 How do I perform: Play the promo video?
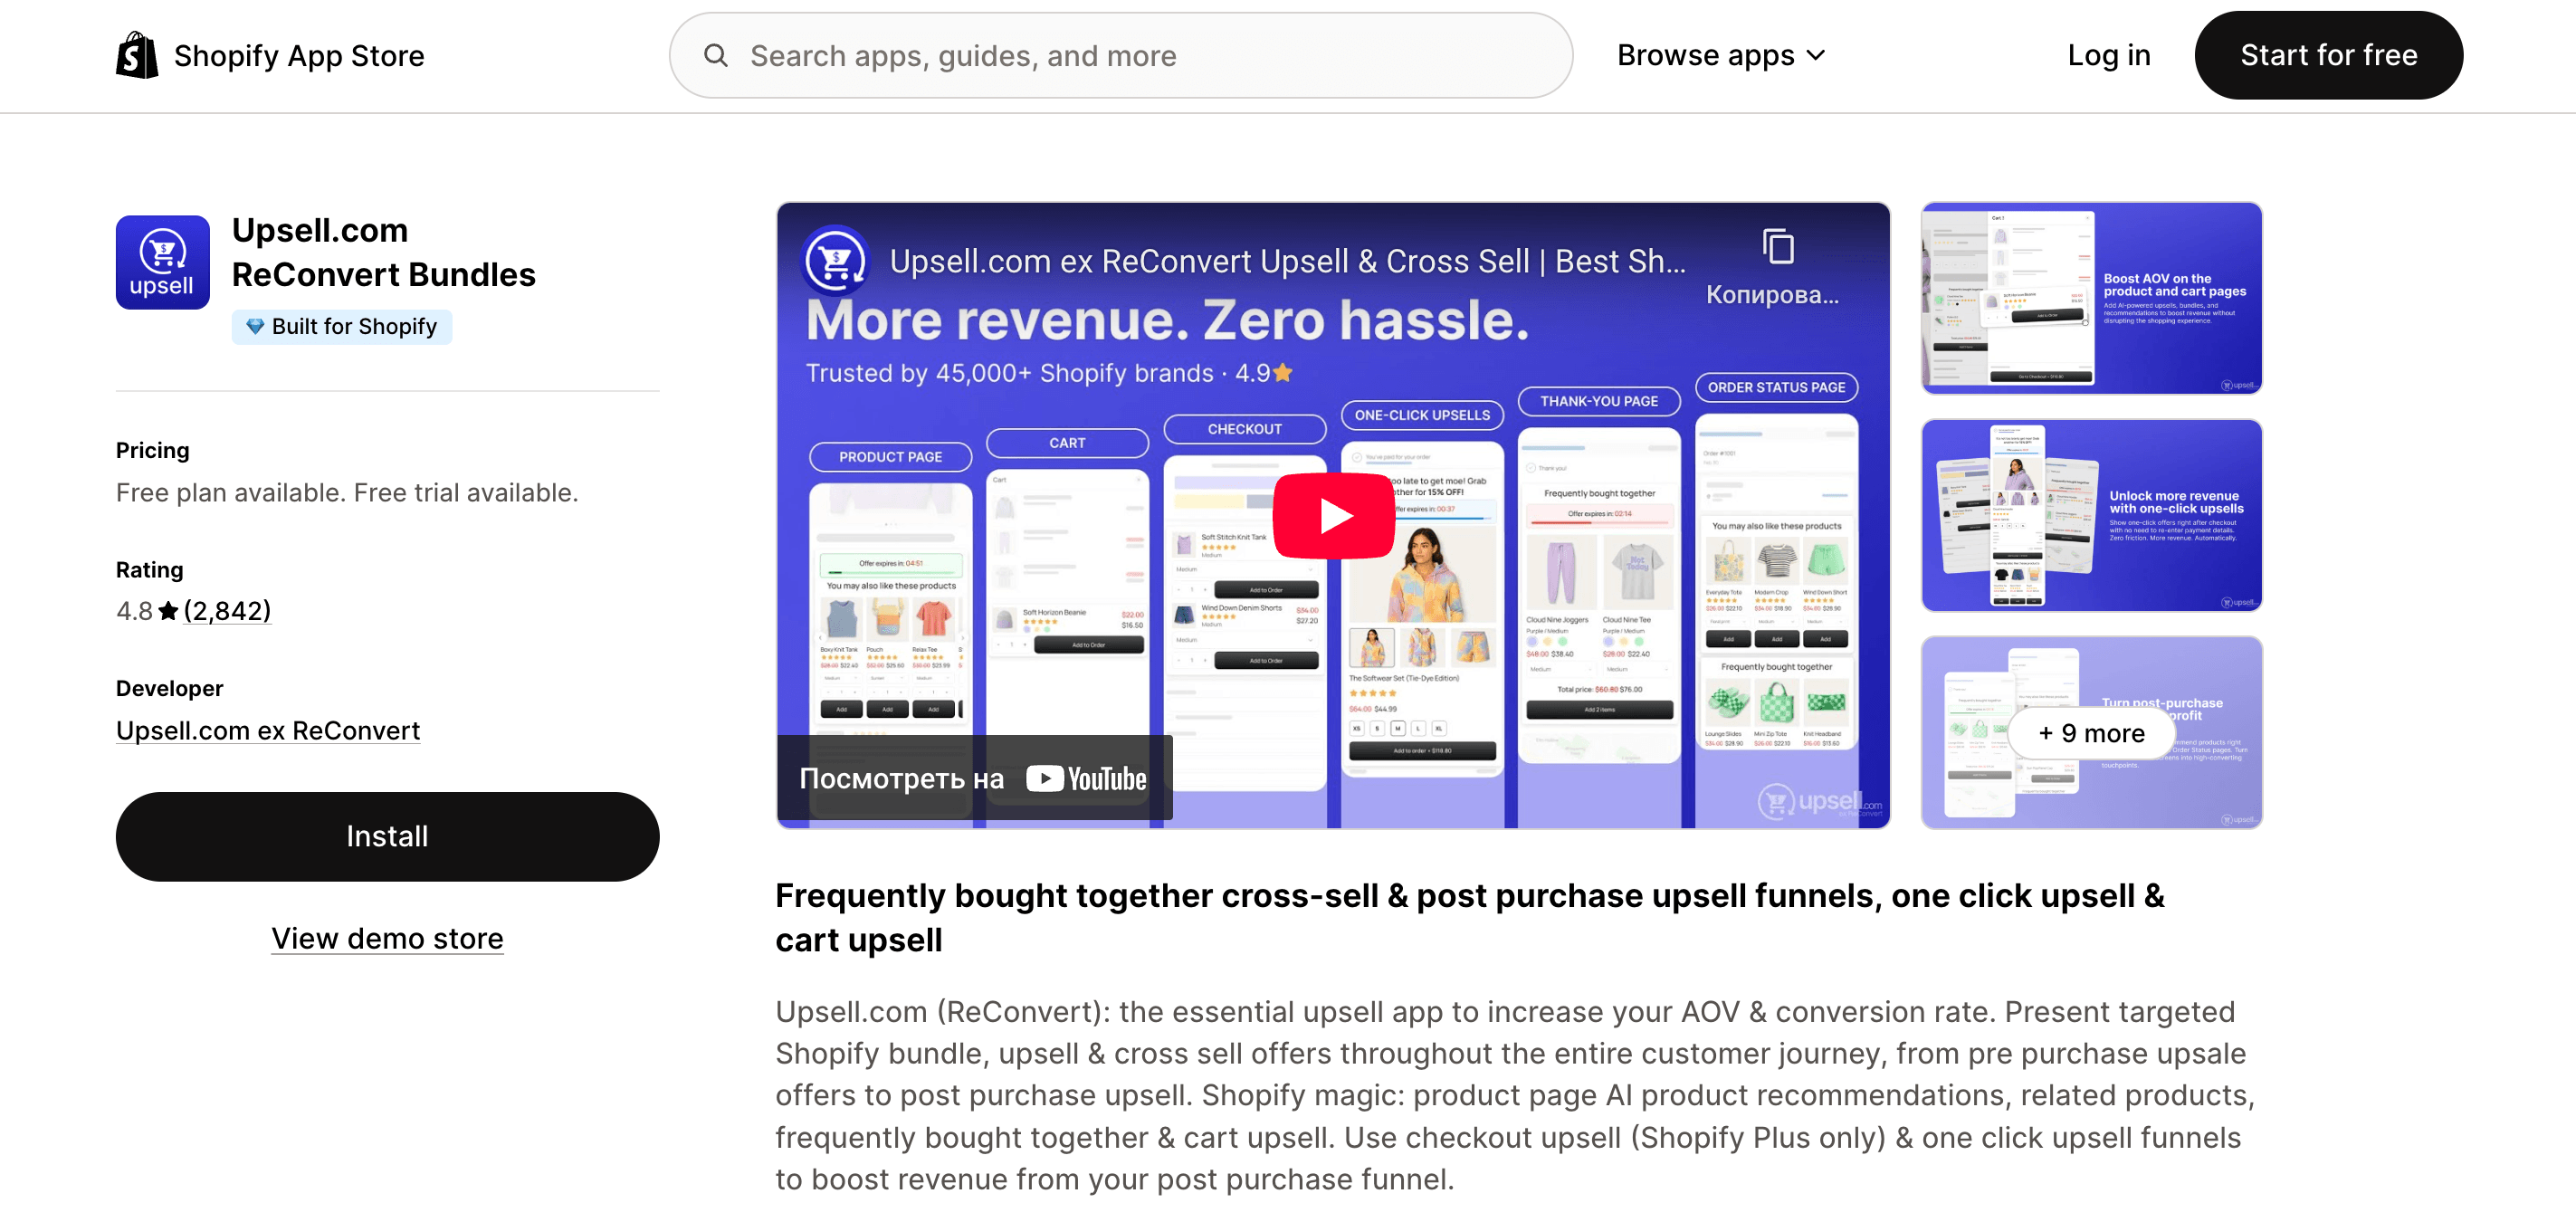(1333, 515)
